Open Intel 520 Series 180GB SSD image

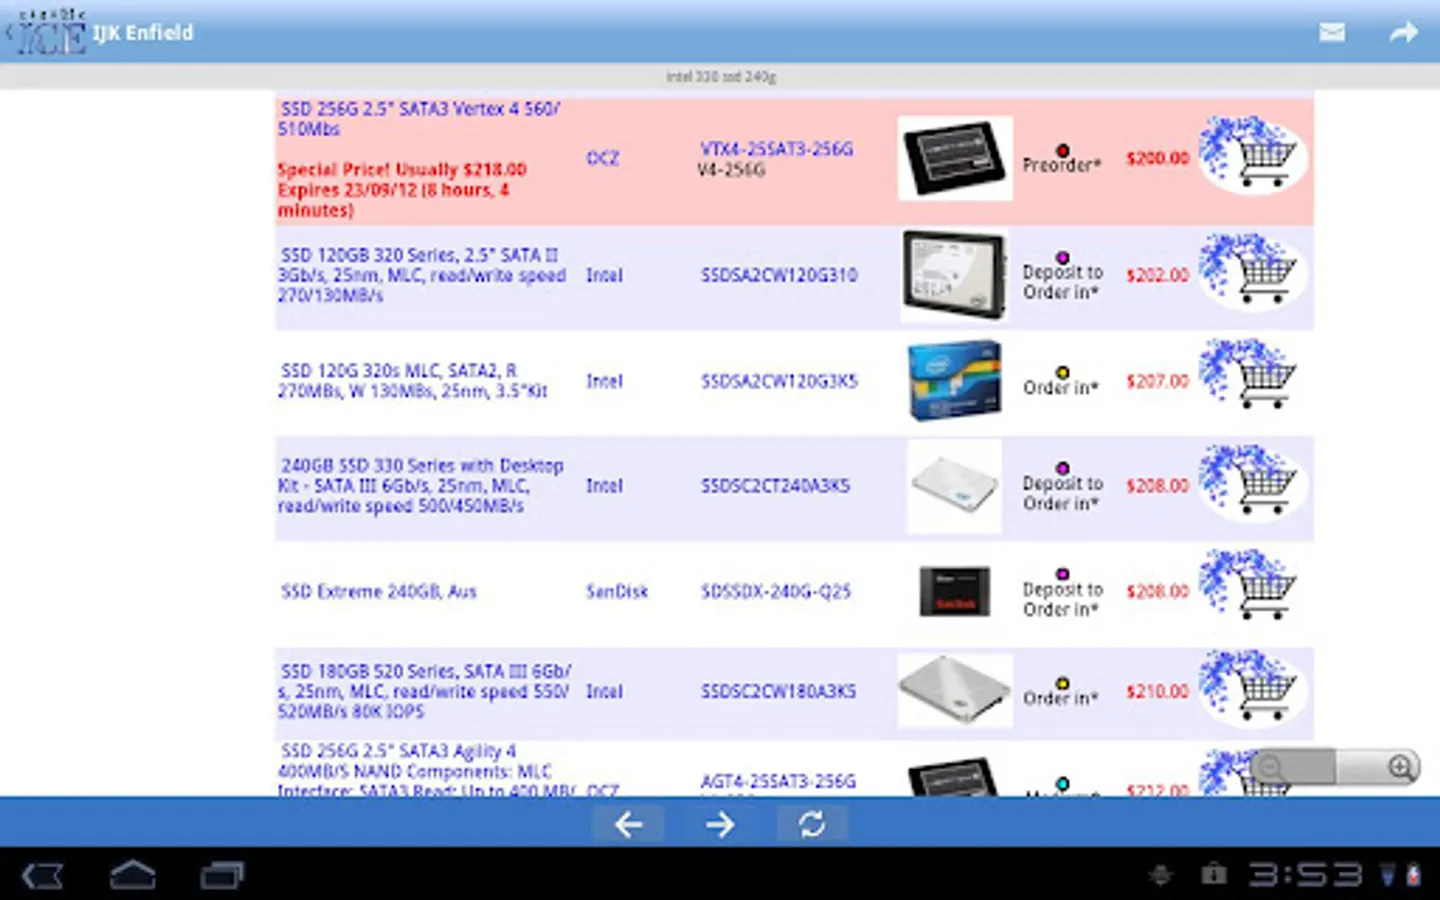point(955,690)
